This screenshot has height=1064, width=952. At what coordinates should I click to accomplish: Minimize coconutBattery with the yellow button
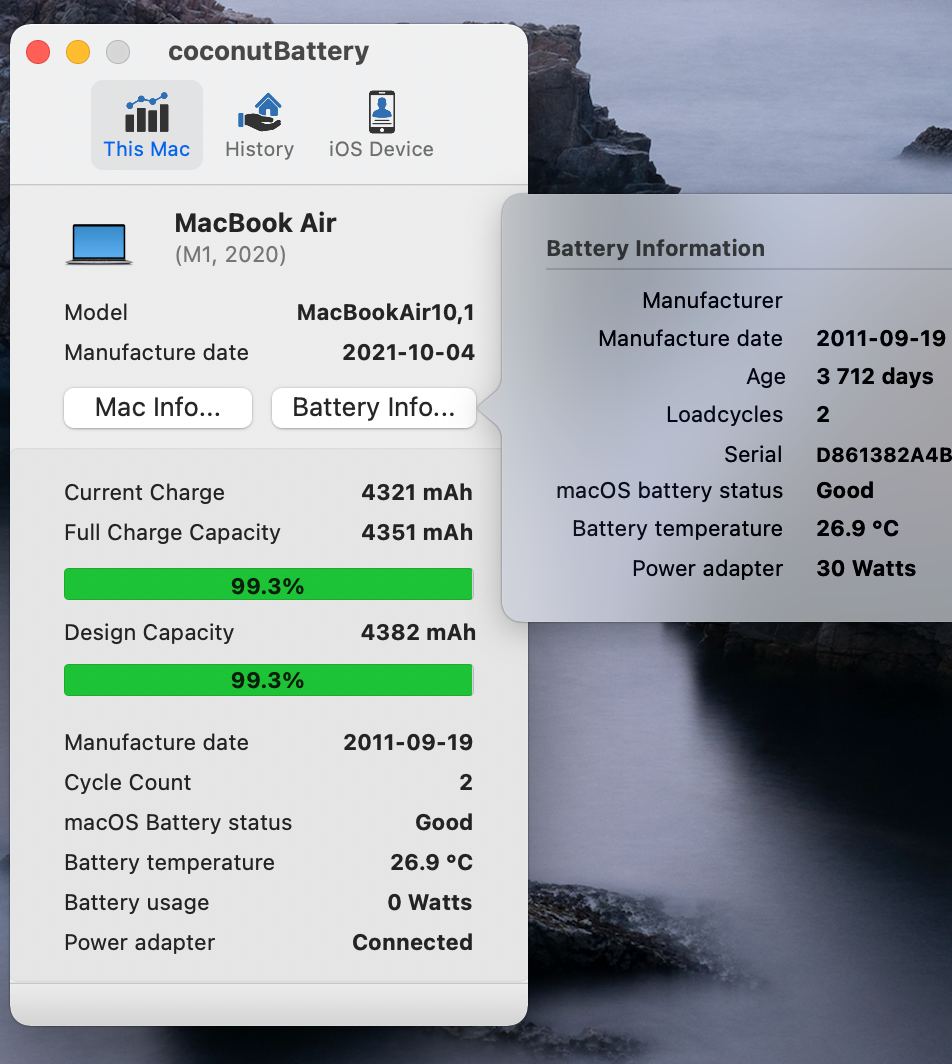coord(78,52)
